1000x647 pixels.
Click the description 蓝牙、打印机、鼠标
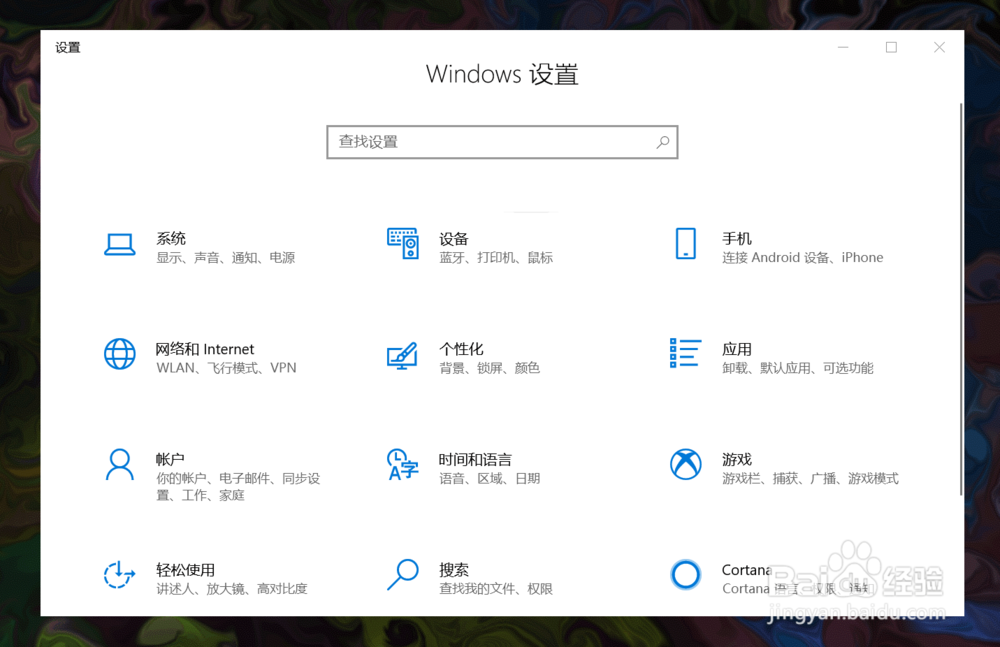pos(496,258)
